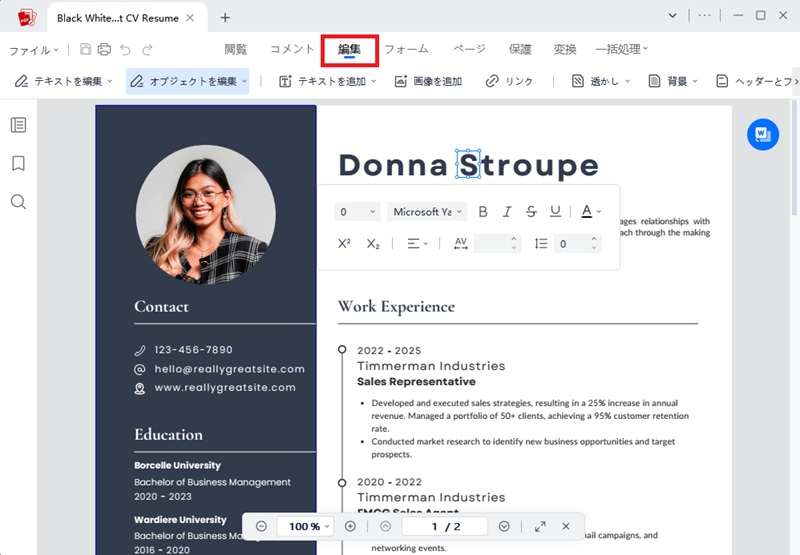Click the print icon in top toolbar
Viewport: 800px width, 555px height.
(105, 49)
